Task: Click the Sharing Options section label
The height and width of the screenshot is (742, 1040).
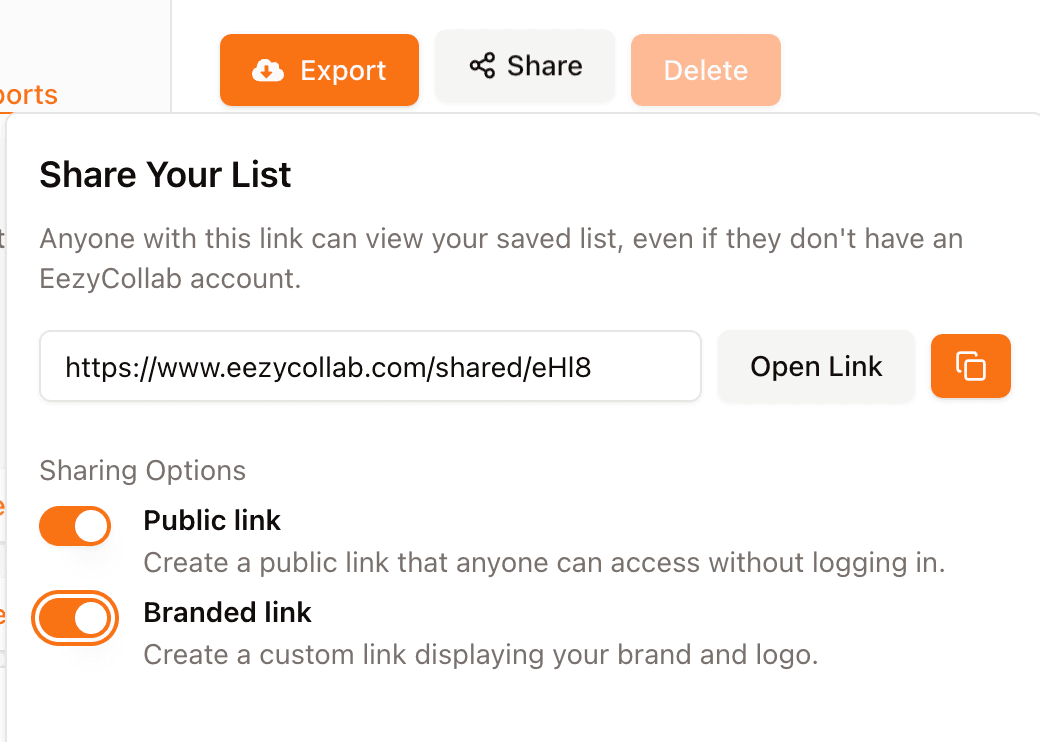Action: [x=143, y=470]
